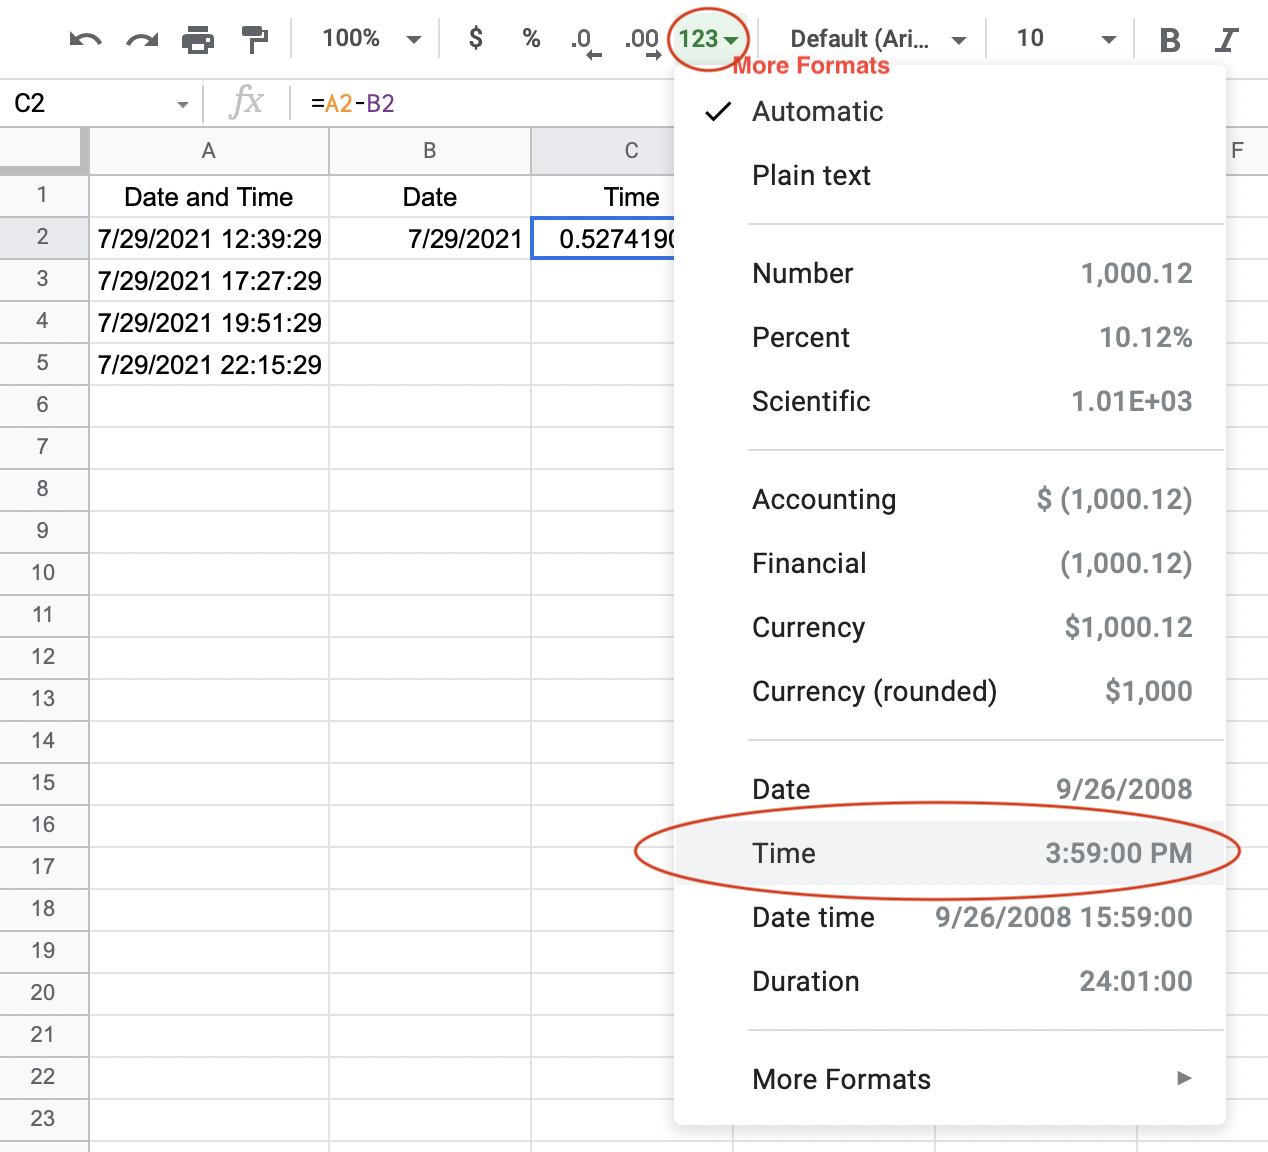Click the Redo arrow icon
1268x1152 pixels.
(x=142, y=40)
